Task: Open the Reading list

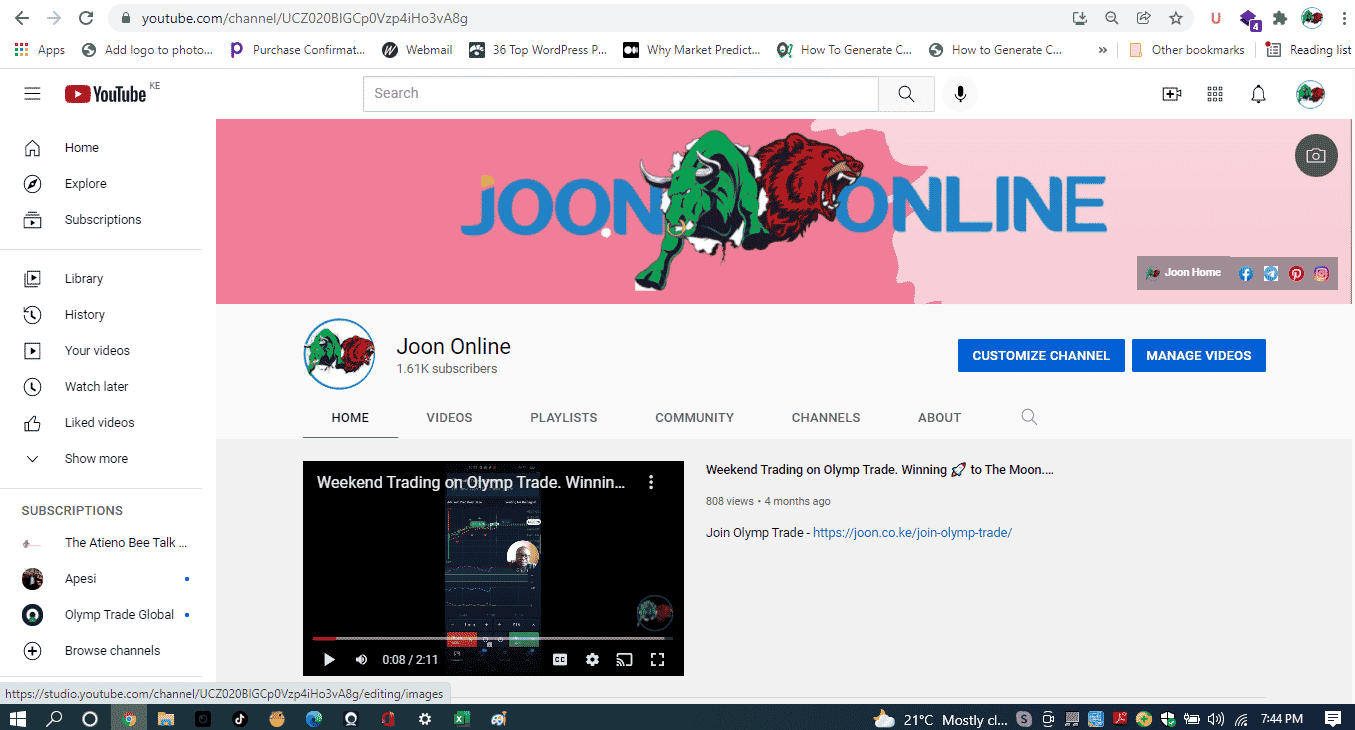Action: 1308,50
